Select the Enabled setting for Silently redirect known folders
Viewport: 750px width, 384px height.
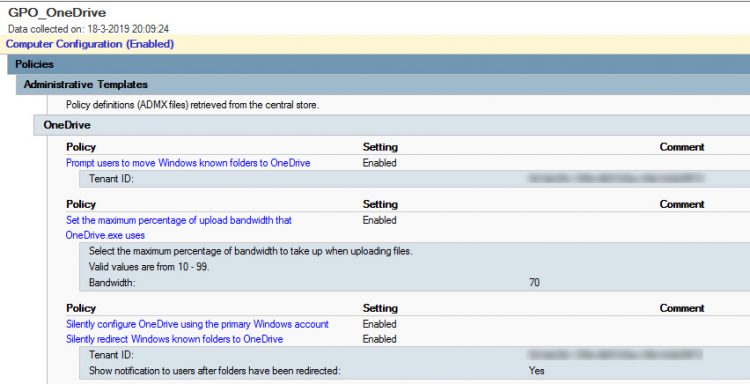click(379, 339)
